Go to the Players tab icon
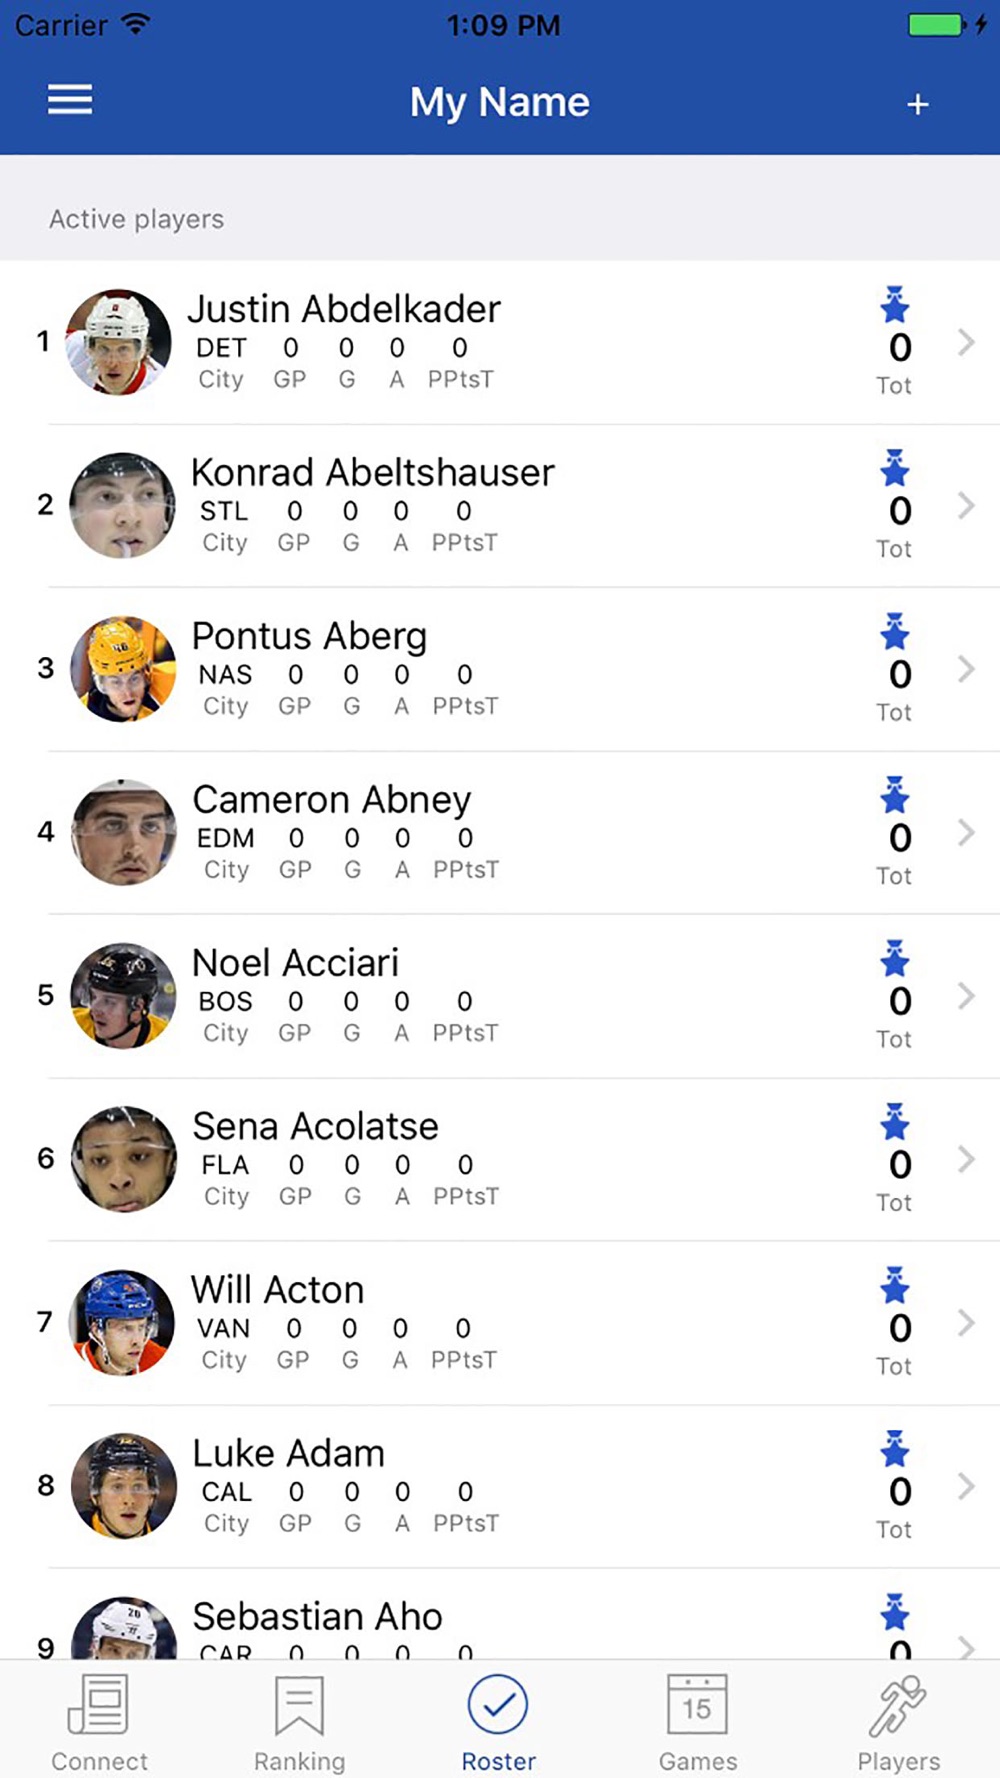The height and width of the screenshot is (1778, 1000). [x=898, y=1706]
